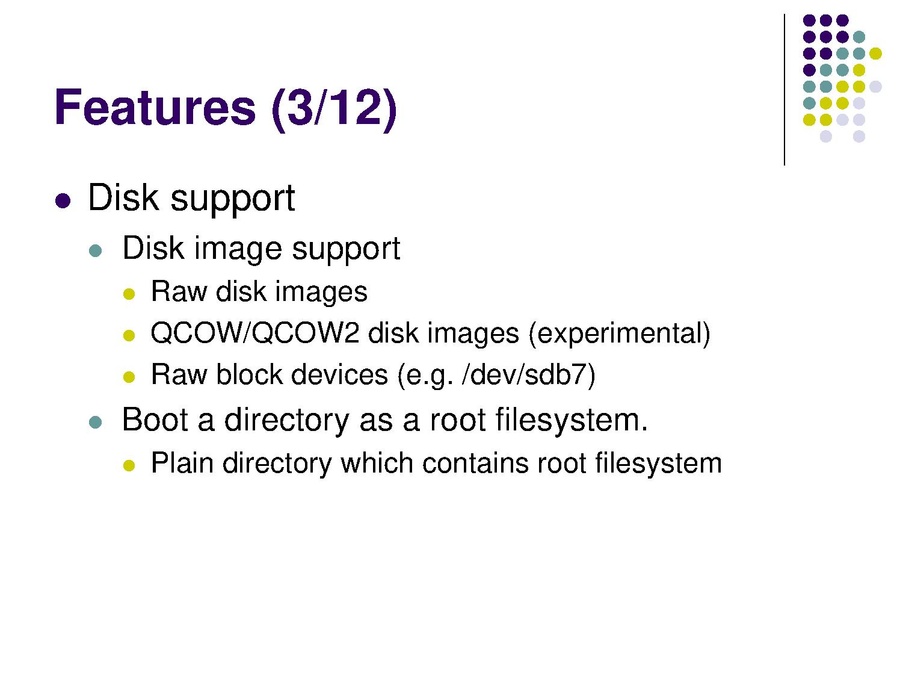Viewport: 900px width, 676px height.
Task: Click the teal bullet beside "Disk image support"
Action: (x=96, y=250)
